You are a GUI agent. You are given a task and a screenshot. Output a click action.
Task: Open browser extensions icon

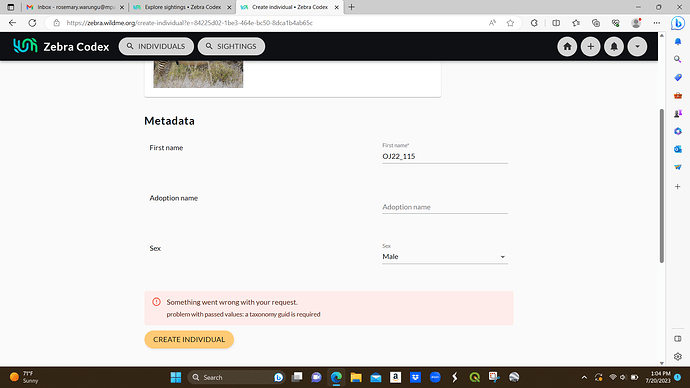(534, 23)
